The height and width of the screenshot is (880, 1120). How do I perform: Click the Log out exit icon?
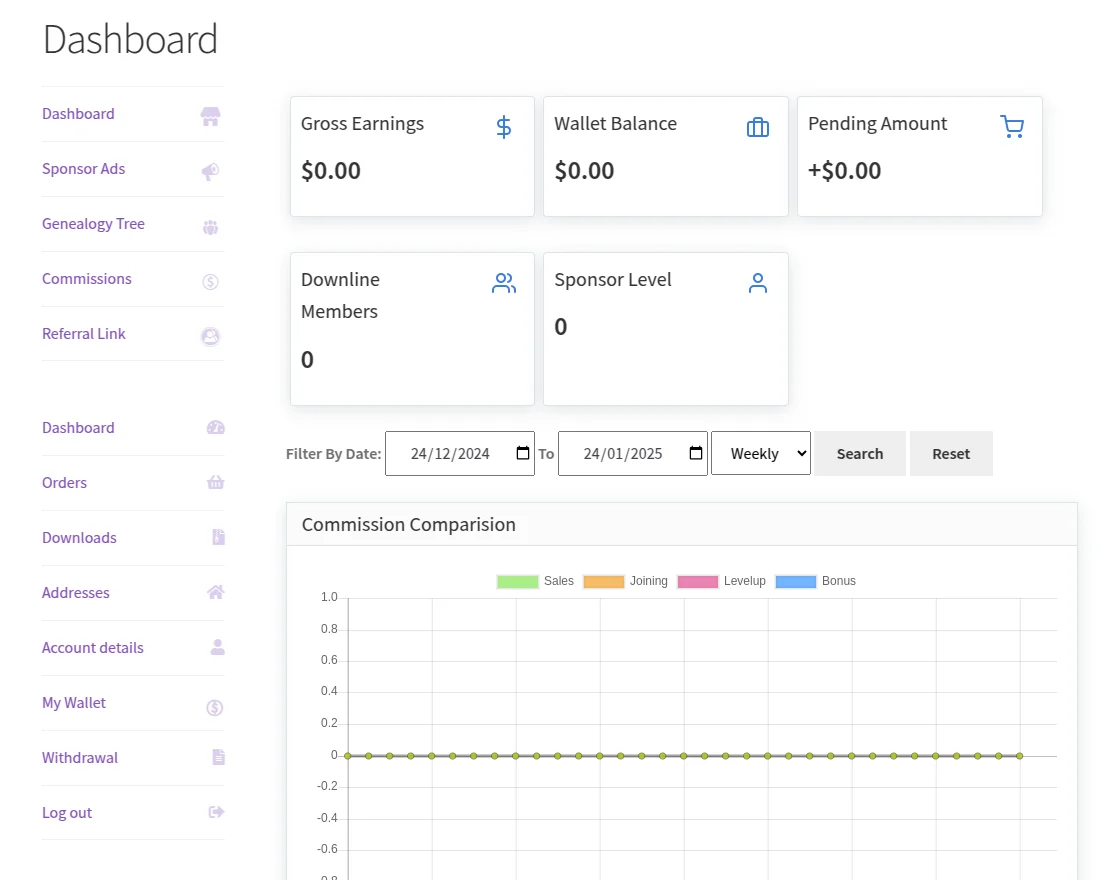[x=216, y=812]
